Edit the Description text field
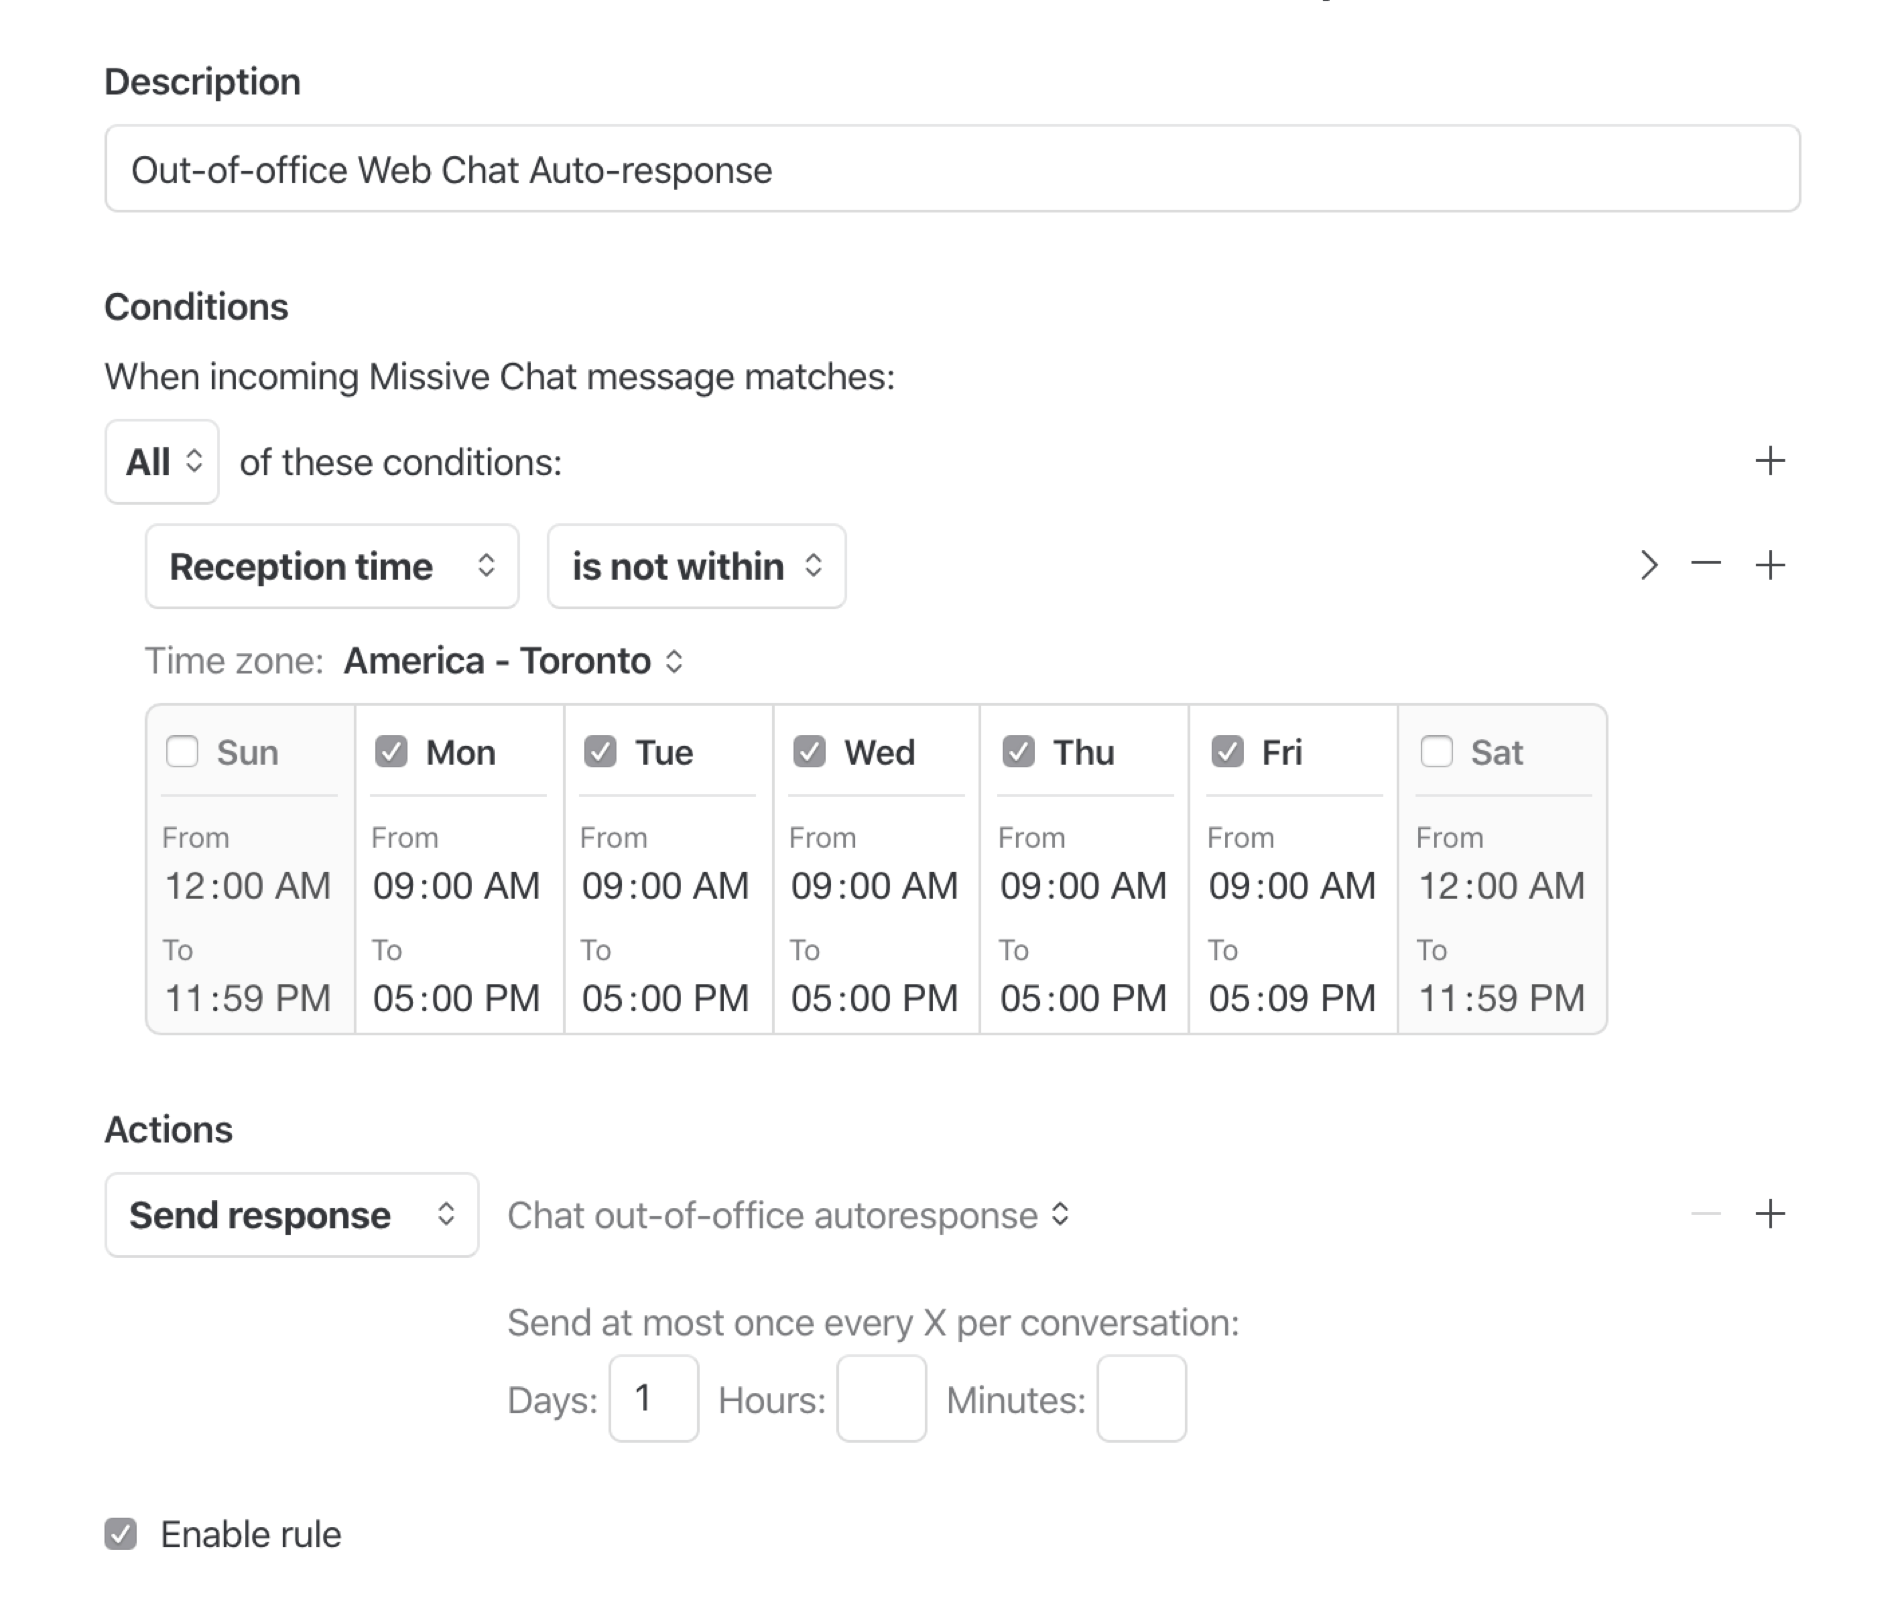The height and width of the screenshot is (1617, 1904). (x=950, y=169)
